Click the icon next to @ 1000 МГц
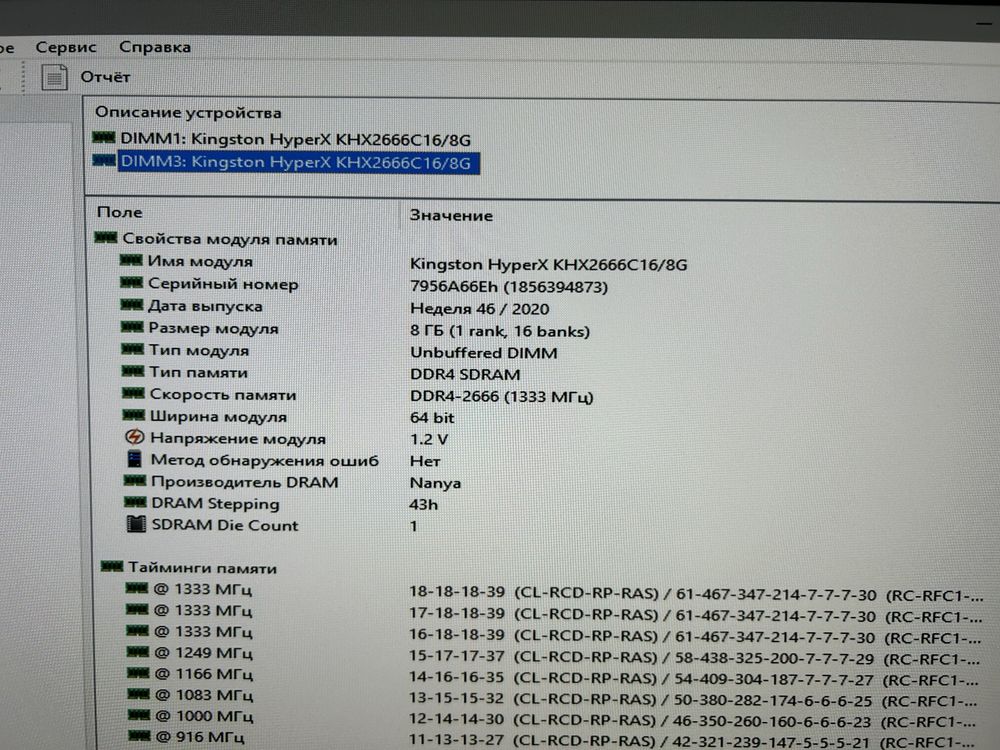 (139, 714)
